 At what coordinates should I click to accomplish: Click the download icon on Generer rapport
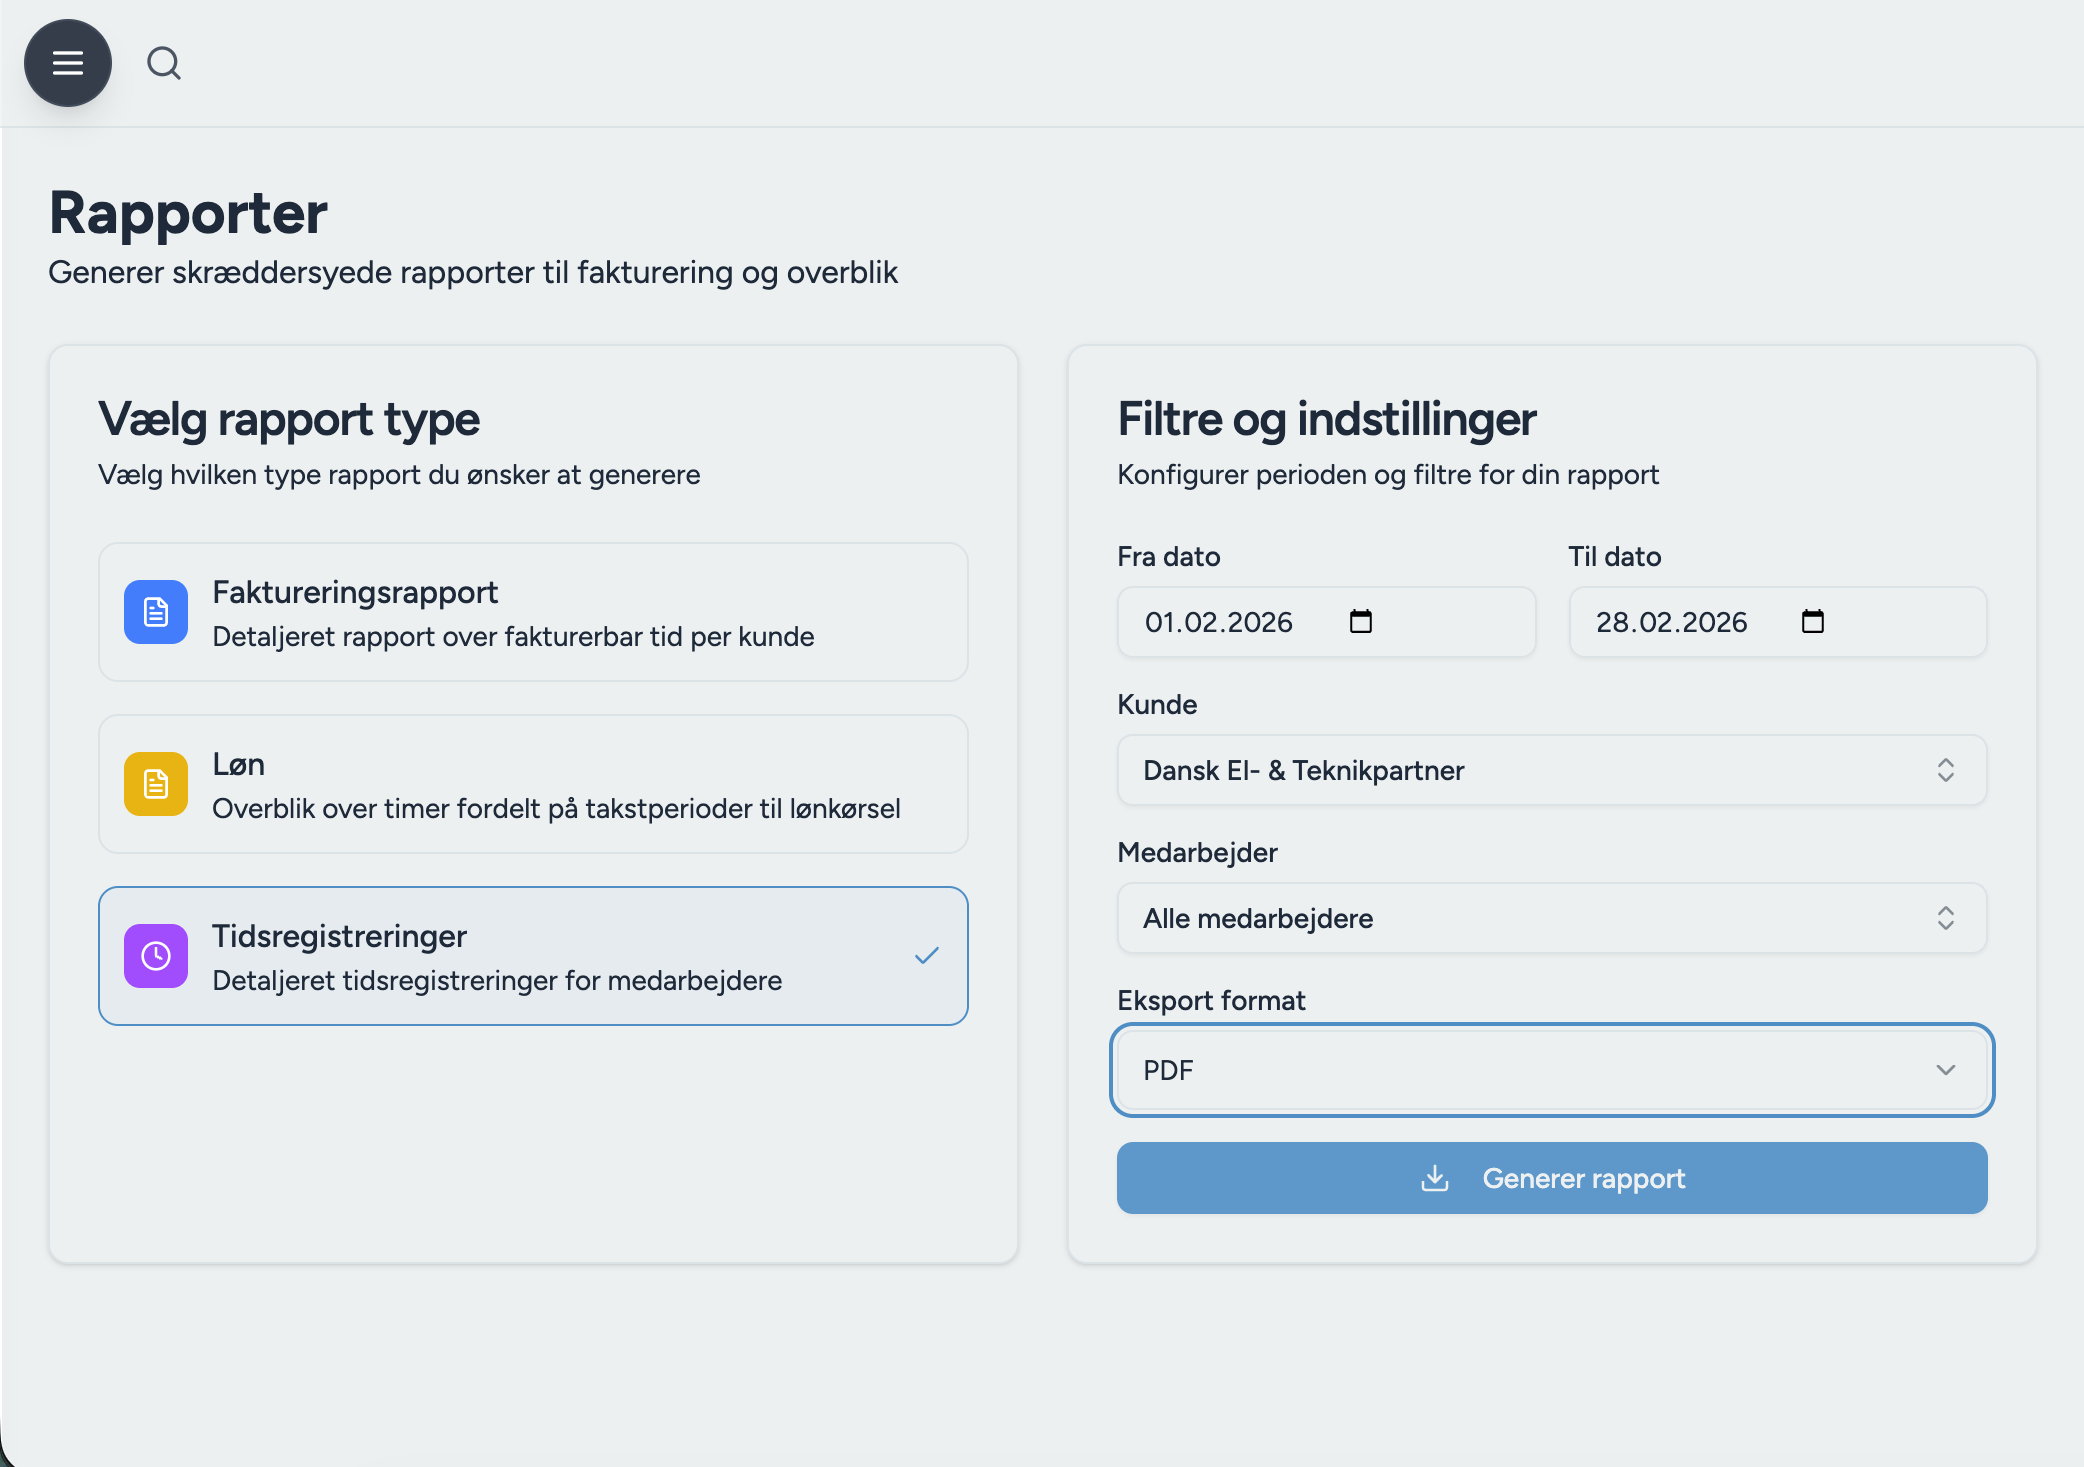coord(1435,1179)
